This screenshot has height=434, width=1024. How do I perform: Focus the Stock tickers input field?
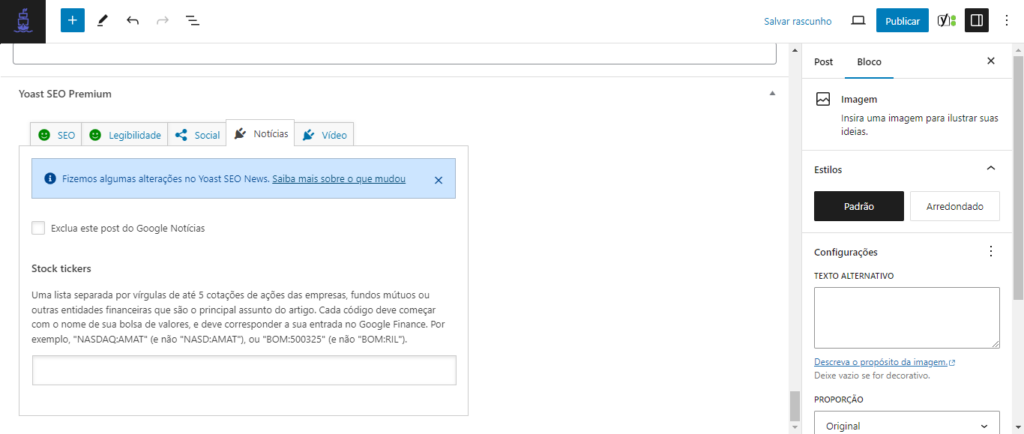coord(244,370)
